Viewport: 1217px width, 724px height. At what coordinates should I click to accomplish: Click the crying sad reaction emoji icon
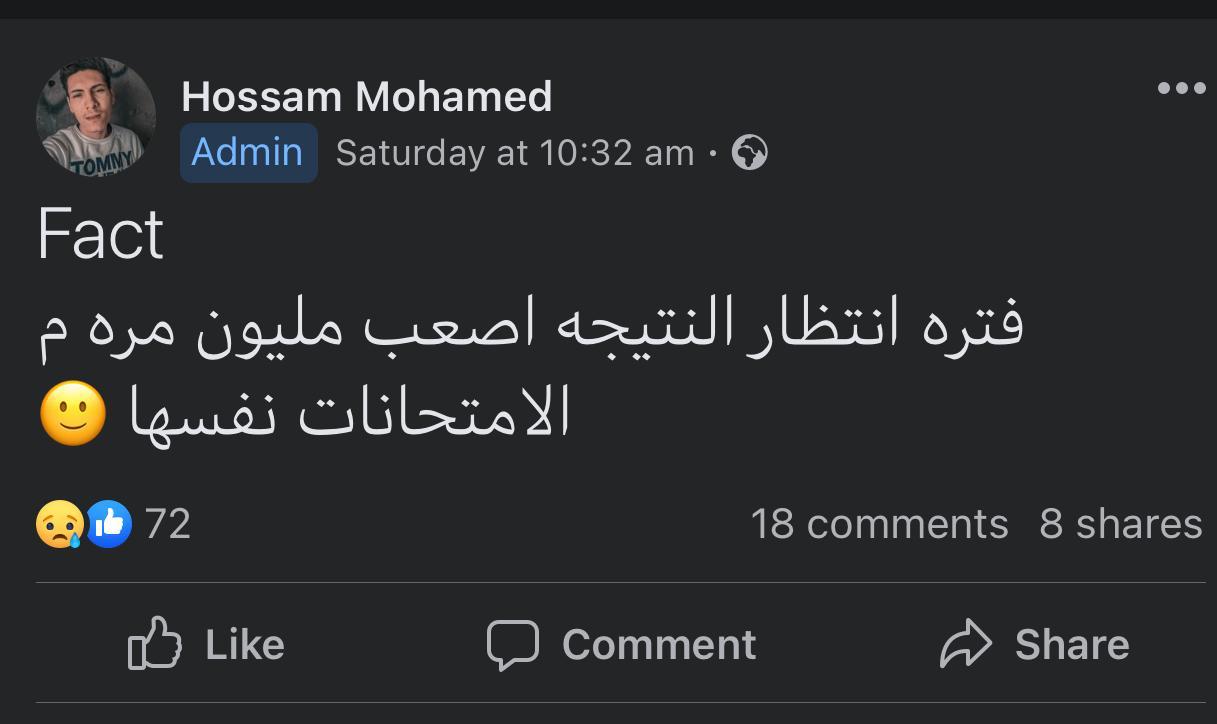point(59,524)
